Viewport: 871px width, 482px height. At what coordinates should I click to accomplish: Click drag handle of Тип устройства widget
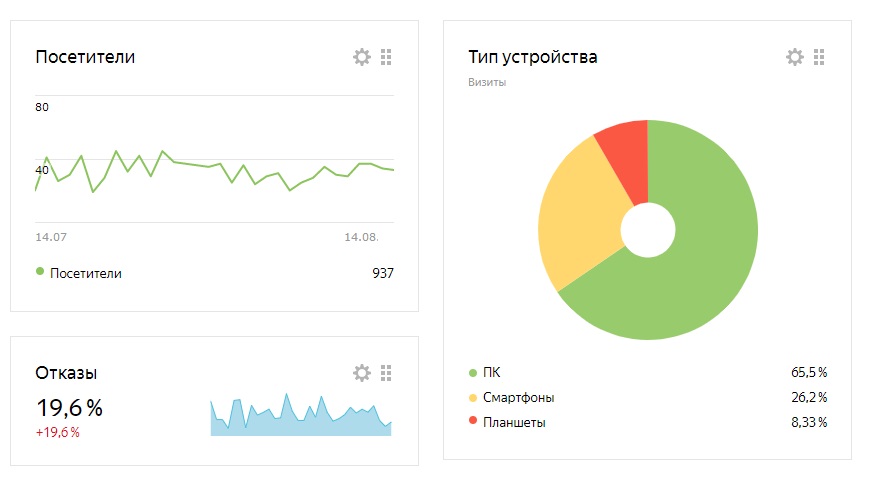tap(820, 57)
